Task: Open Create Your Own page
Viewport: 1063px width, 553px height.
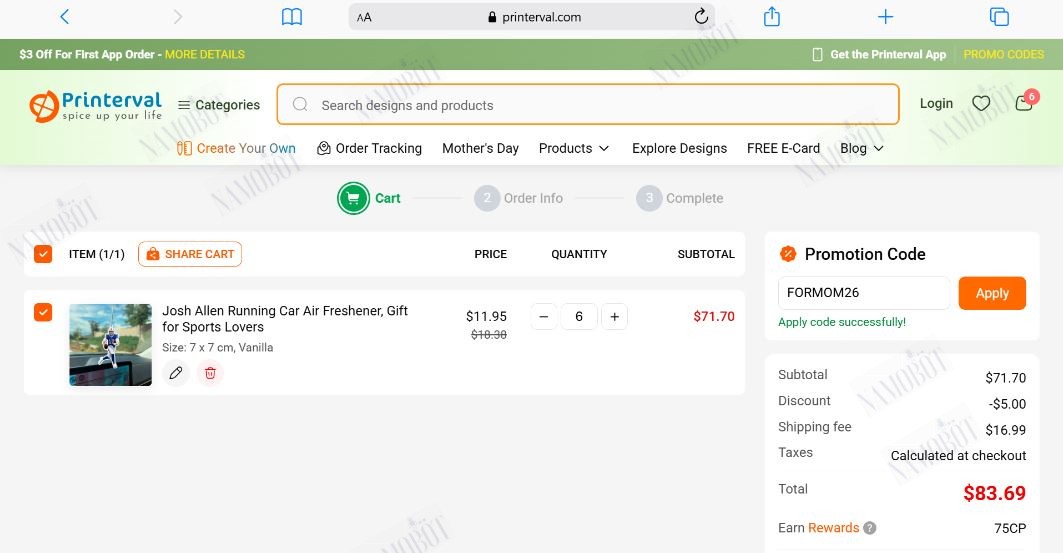Action: tap(236, 148)
